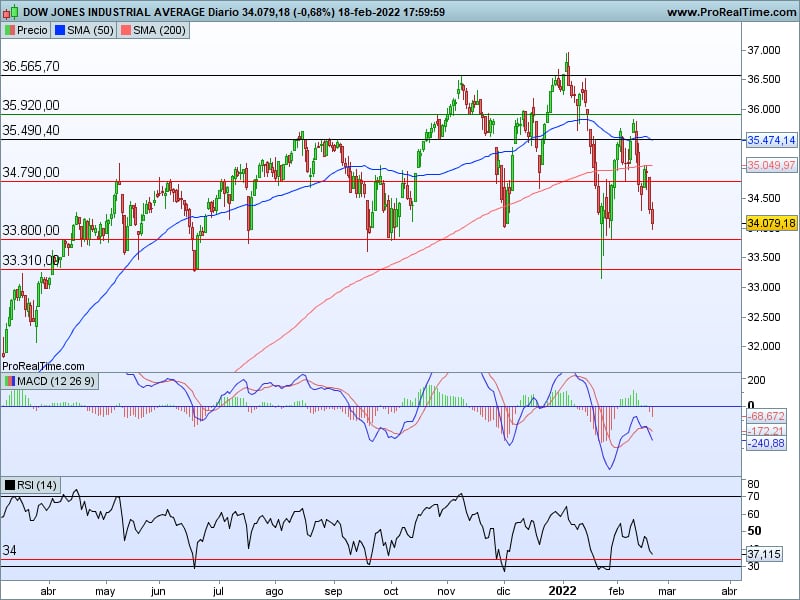
Task: Click the ProRealTime.com text in the chart corner
Action: pos(43,366)
